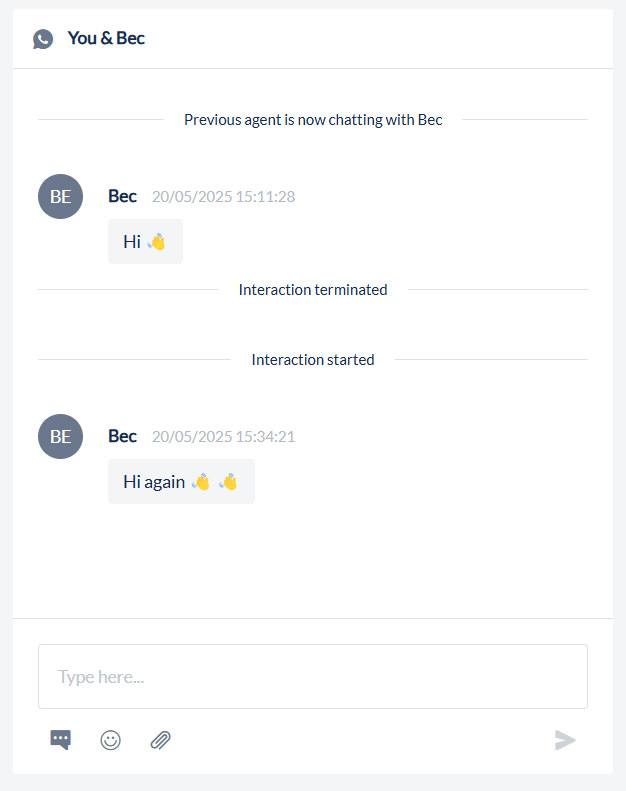
Task: Click "Previous agent is now chatting with Bec" notice
Action: (313, 120)
